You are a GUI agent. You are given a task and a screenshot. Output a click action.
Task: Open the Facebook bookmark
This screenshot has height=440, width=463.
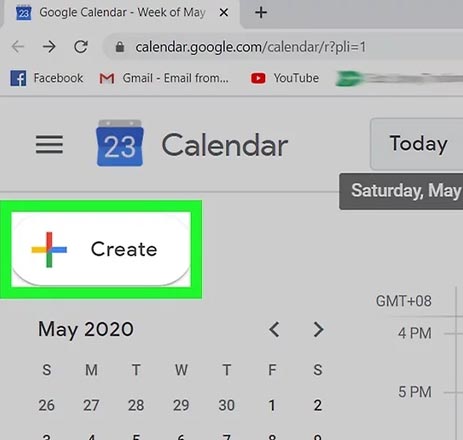click(x=47, y=78)
